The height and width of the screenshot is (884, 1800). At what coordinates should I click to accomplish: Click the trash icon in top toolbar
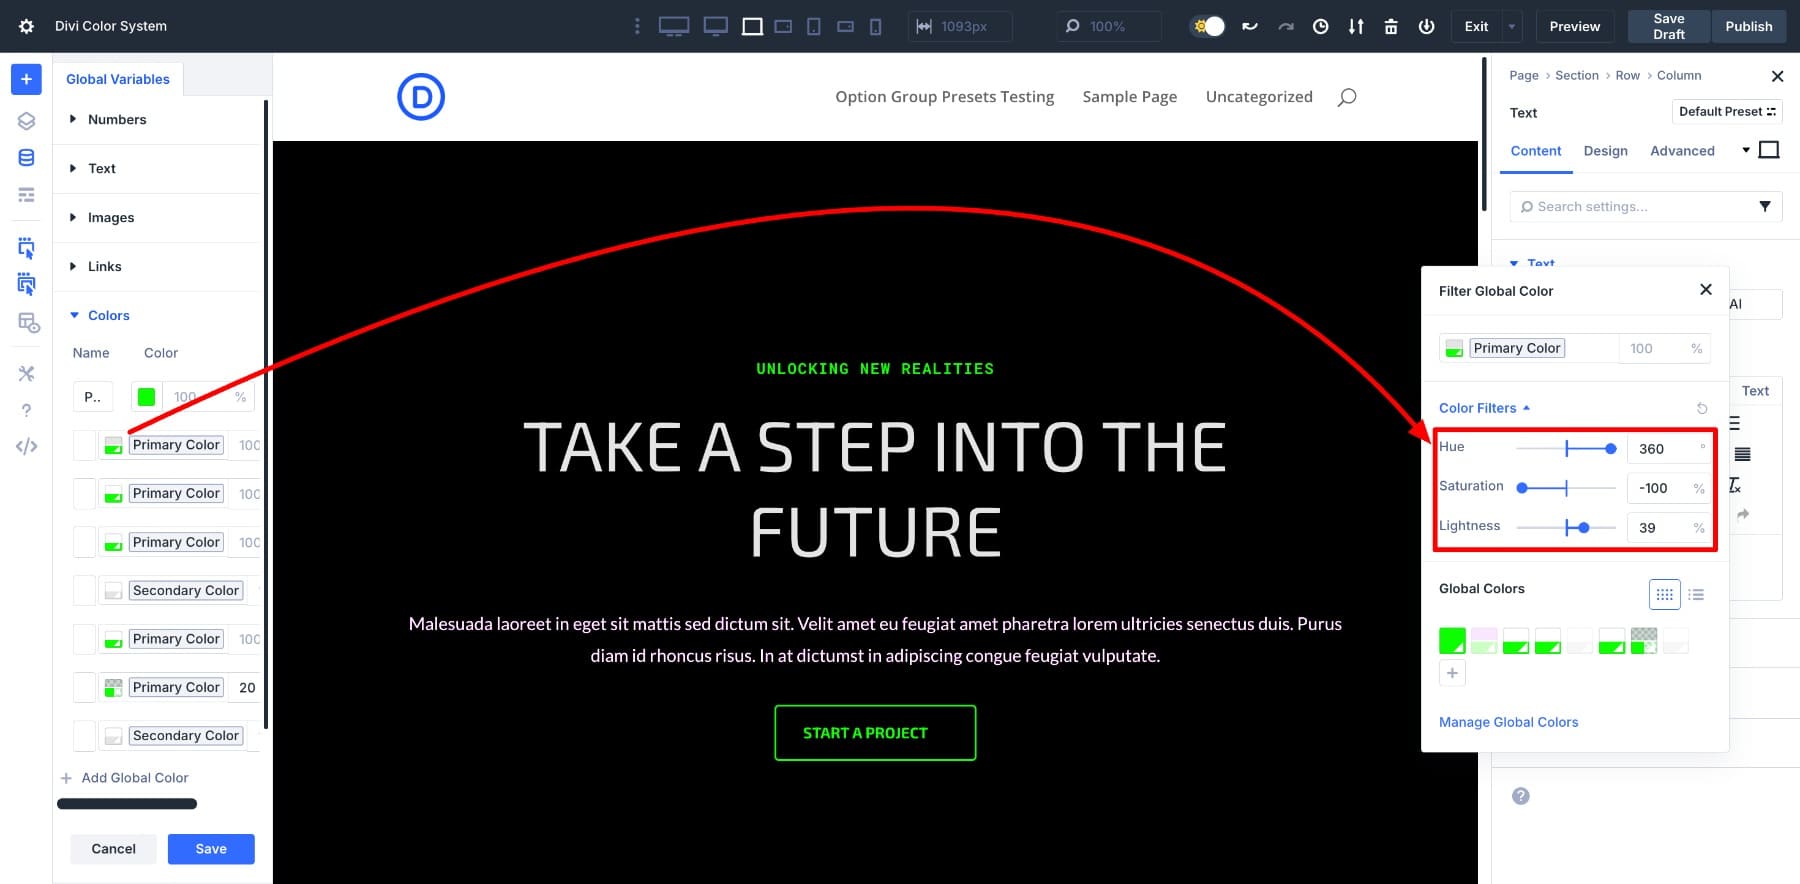1390,27
